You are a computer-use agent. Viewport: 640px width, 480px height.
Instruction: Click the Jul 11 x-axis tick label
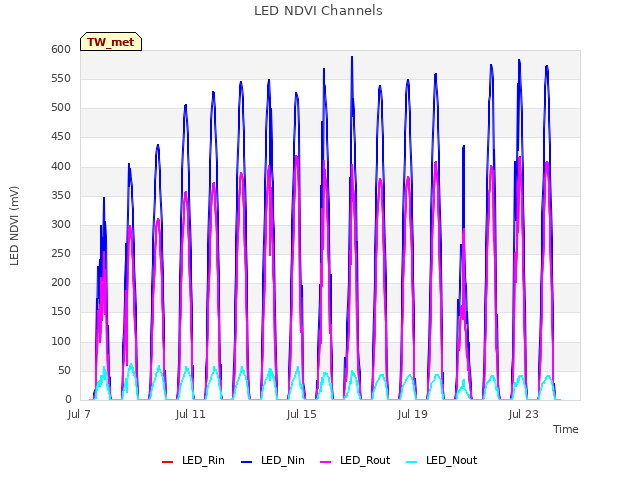[191, 414]
